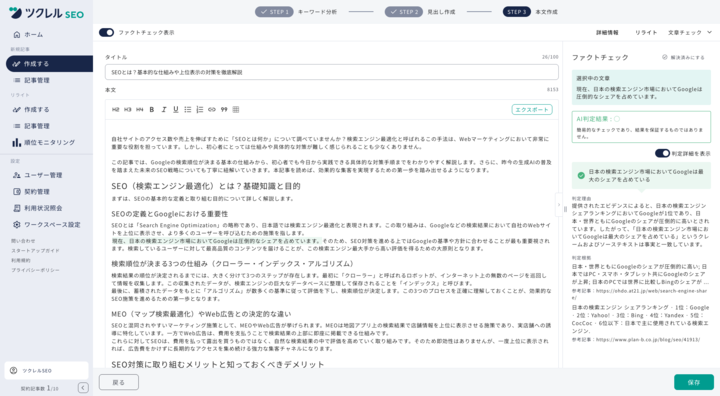Collapse the sidebar with chevron button
Screen dimensions: 720x396
tap(83, 388)
